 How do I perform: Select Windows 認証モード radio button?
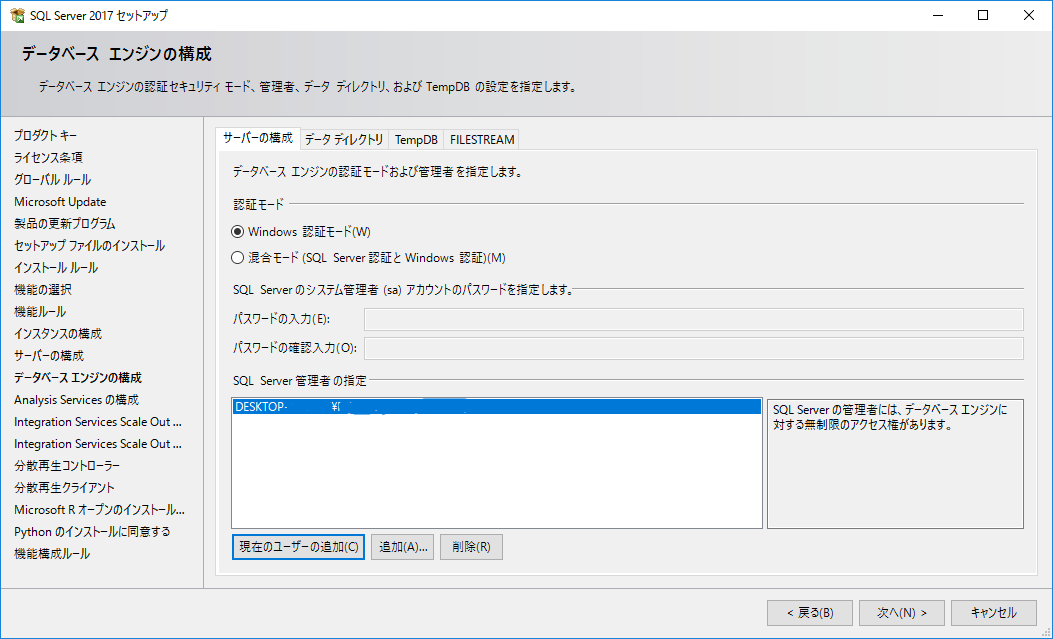(x=238, y=231)
